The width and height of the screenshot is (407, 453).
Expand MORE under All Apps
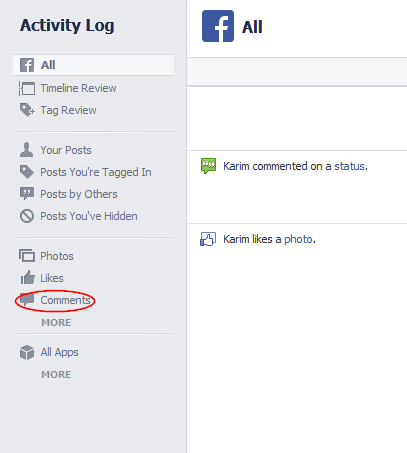(56, 374)
